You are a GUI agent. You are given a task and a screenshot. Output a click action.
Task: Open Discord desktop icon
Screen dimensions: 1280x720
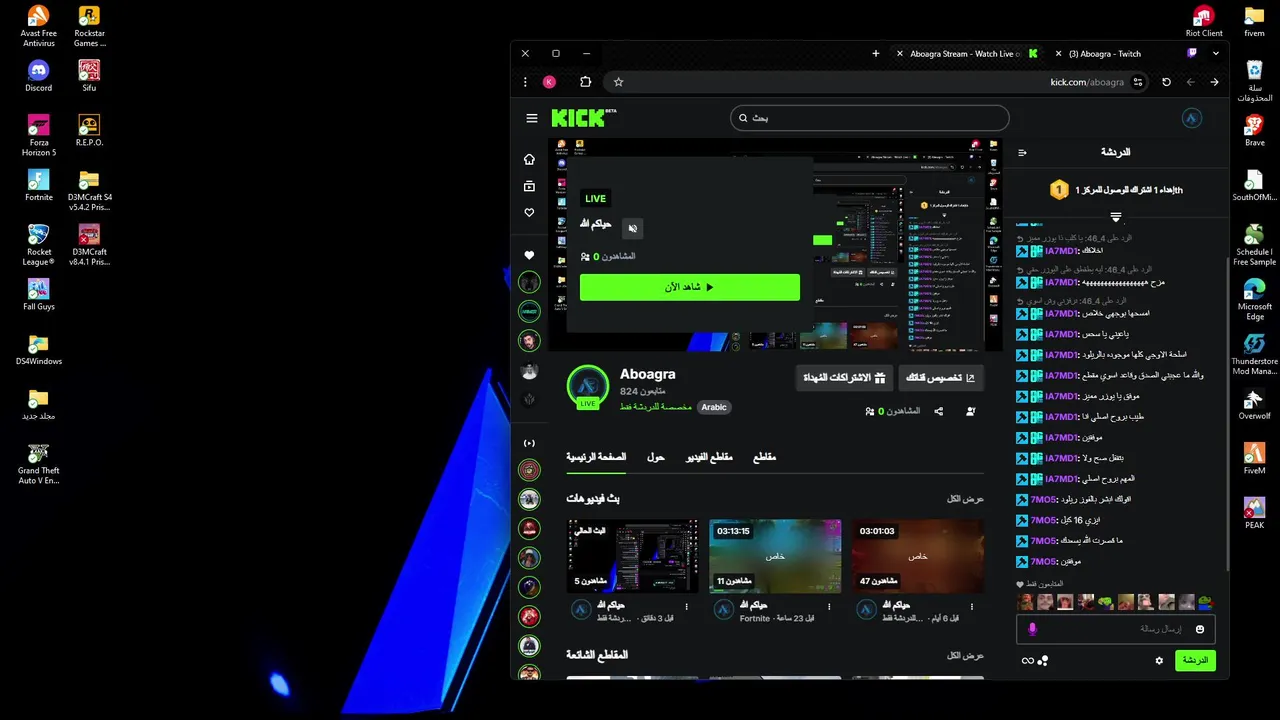[x=38, y=76]
